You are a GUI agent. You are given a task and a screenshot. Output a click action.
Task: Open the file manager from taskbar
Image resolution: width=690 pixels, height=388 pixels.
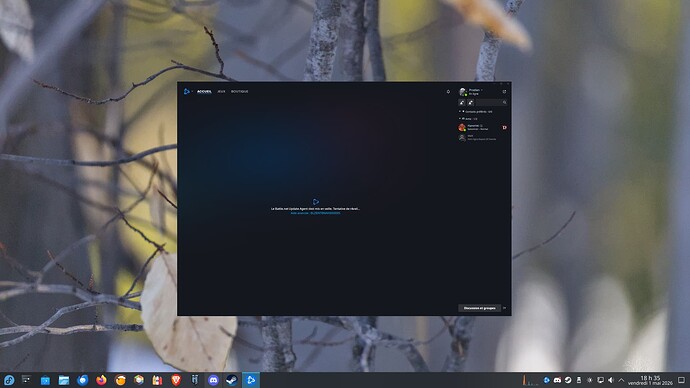tap(64, 380)
